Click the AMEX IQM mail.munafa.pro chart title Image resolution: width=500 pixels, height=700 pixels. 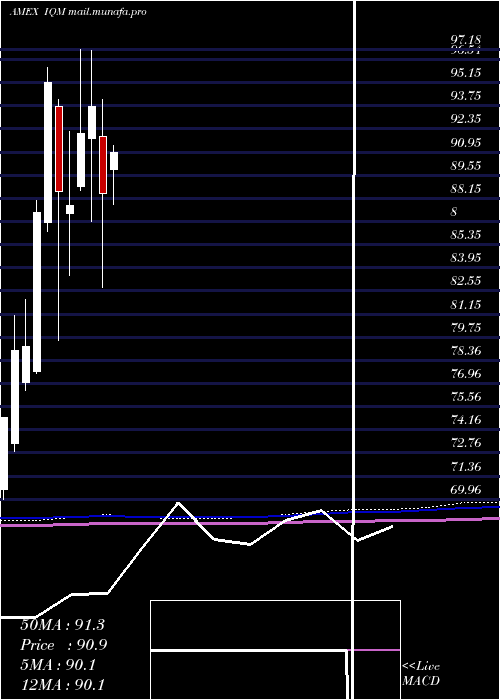(x=78, y=12)
